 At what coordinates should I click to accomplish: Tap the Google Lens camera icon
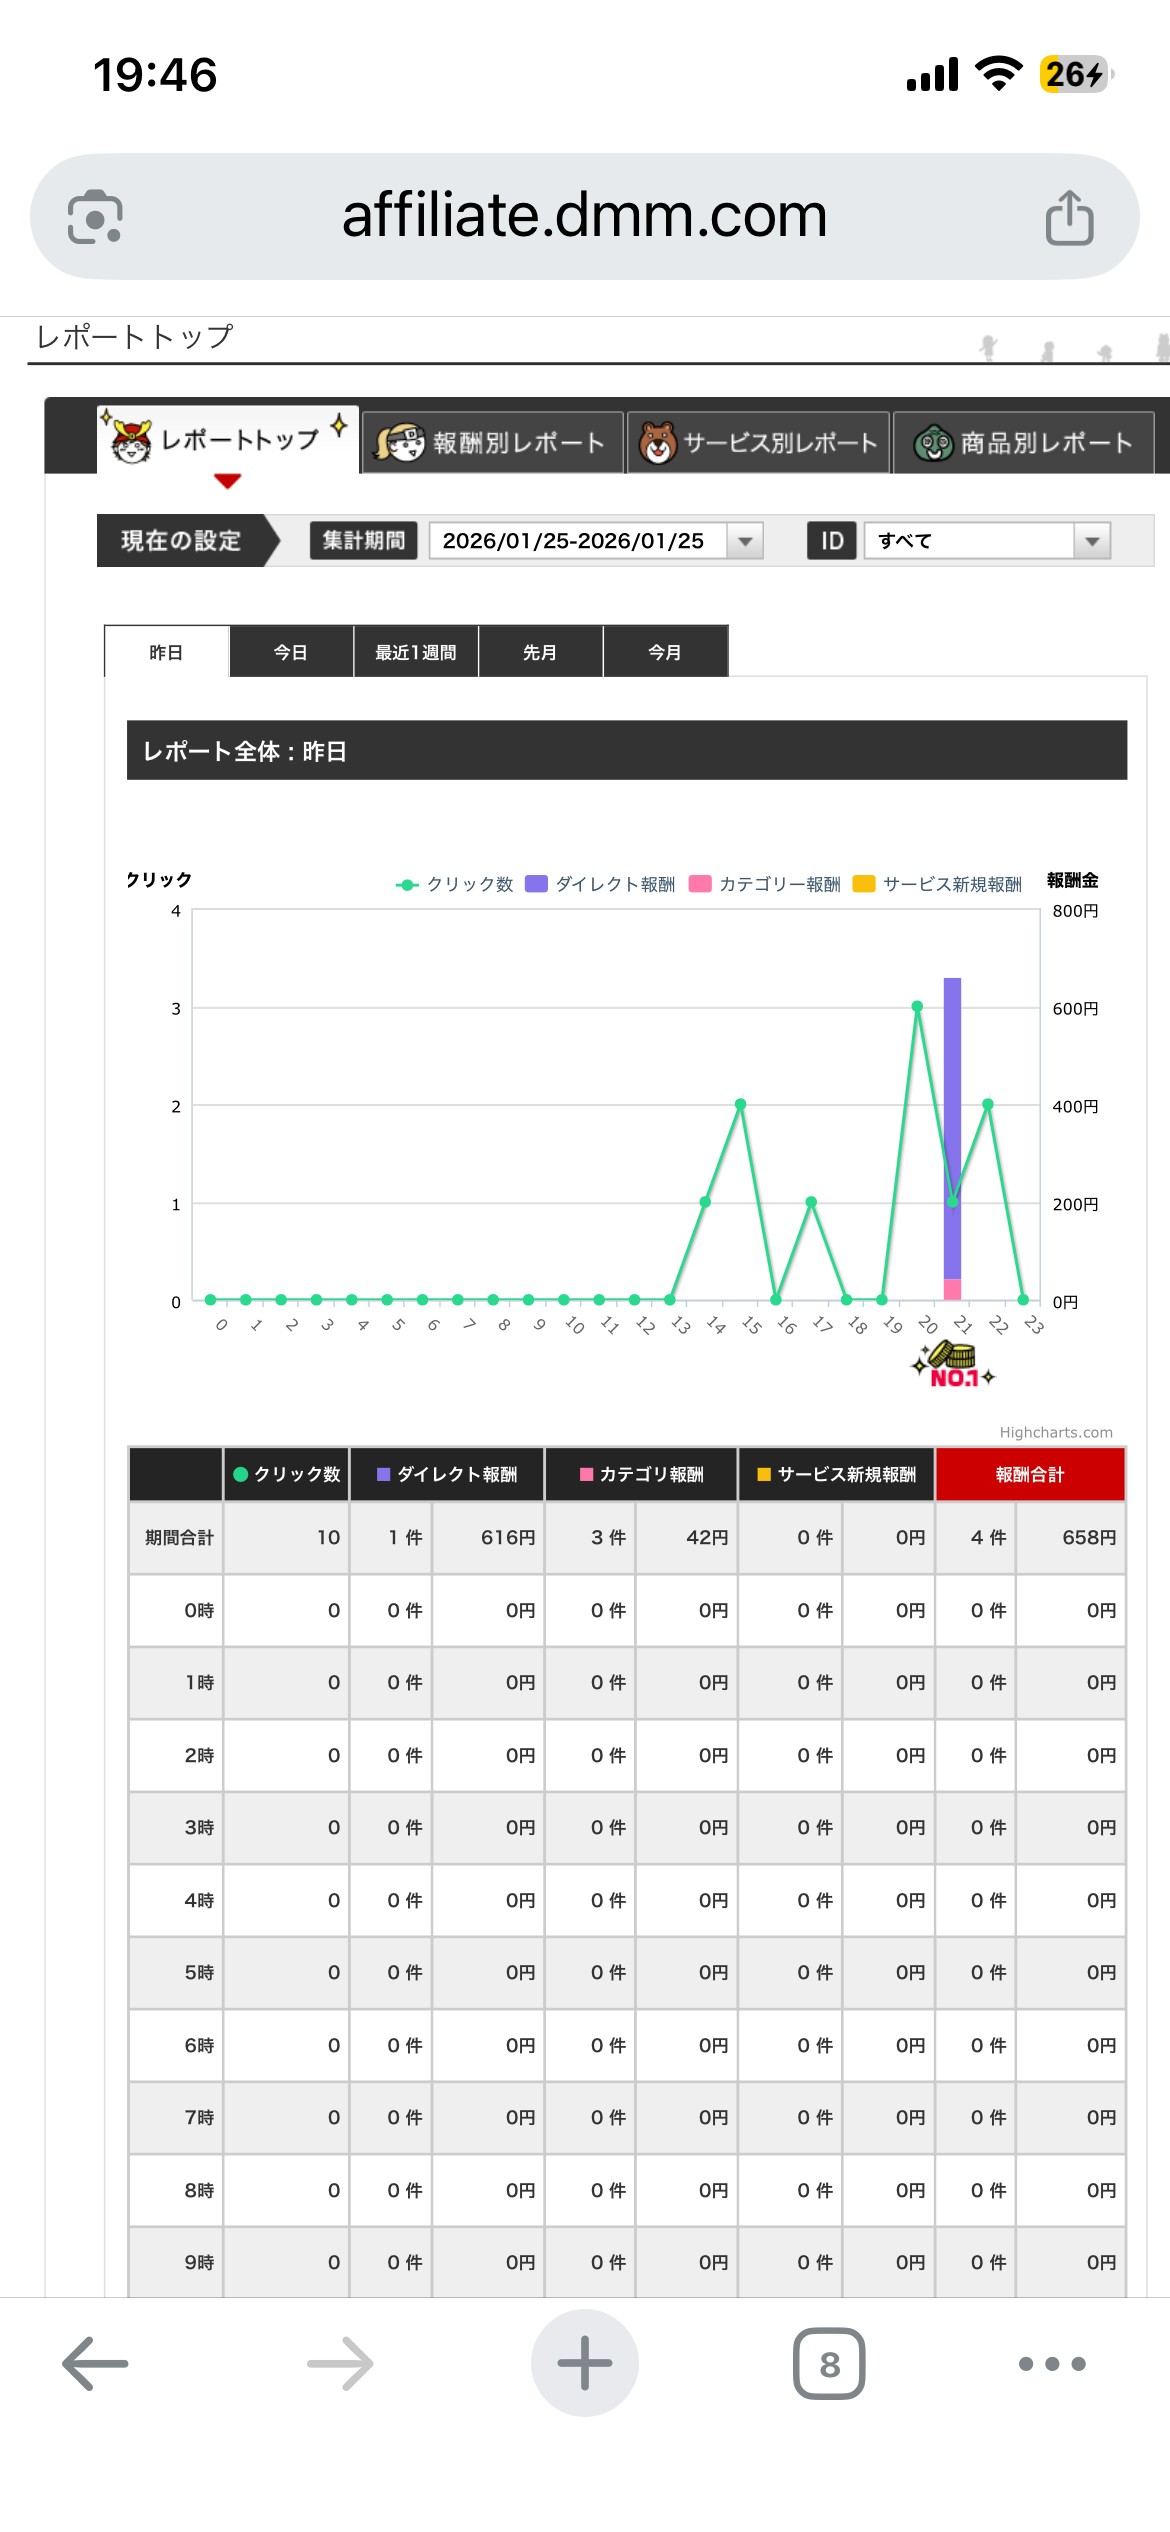point(95,217)
